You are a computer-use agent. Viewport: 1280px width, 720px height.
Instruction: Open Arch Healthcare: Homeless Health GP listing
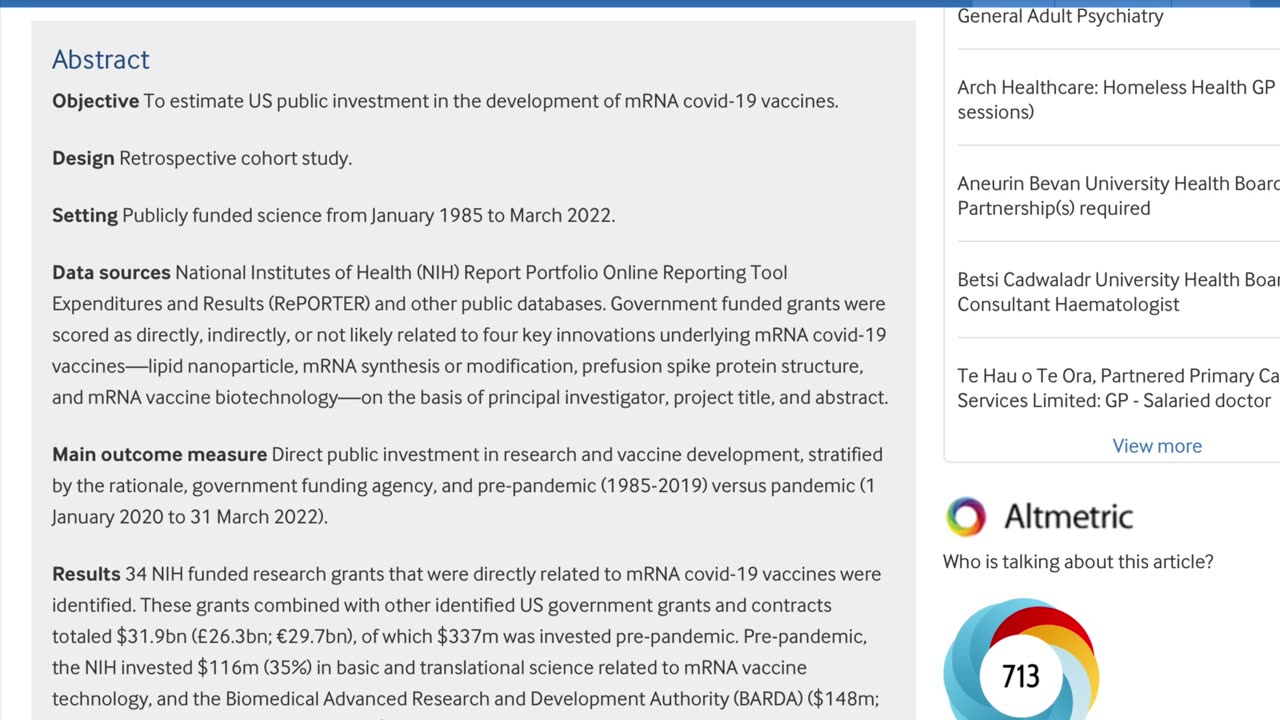coord(1118,99)
